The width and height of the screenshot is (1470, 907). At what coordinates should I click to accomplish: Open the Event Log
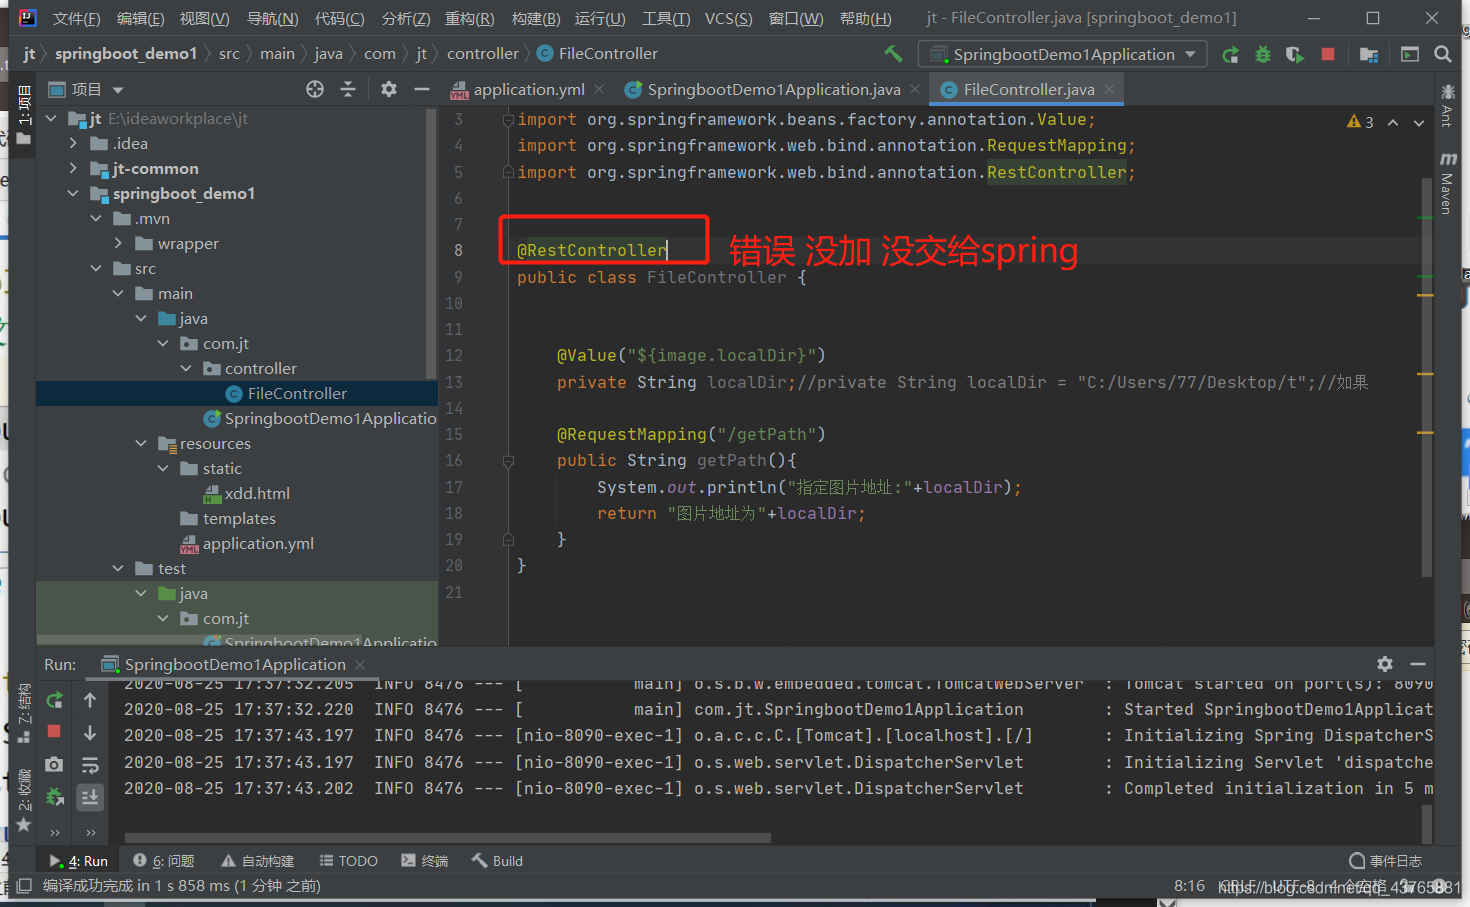(1386, 861)
